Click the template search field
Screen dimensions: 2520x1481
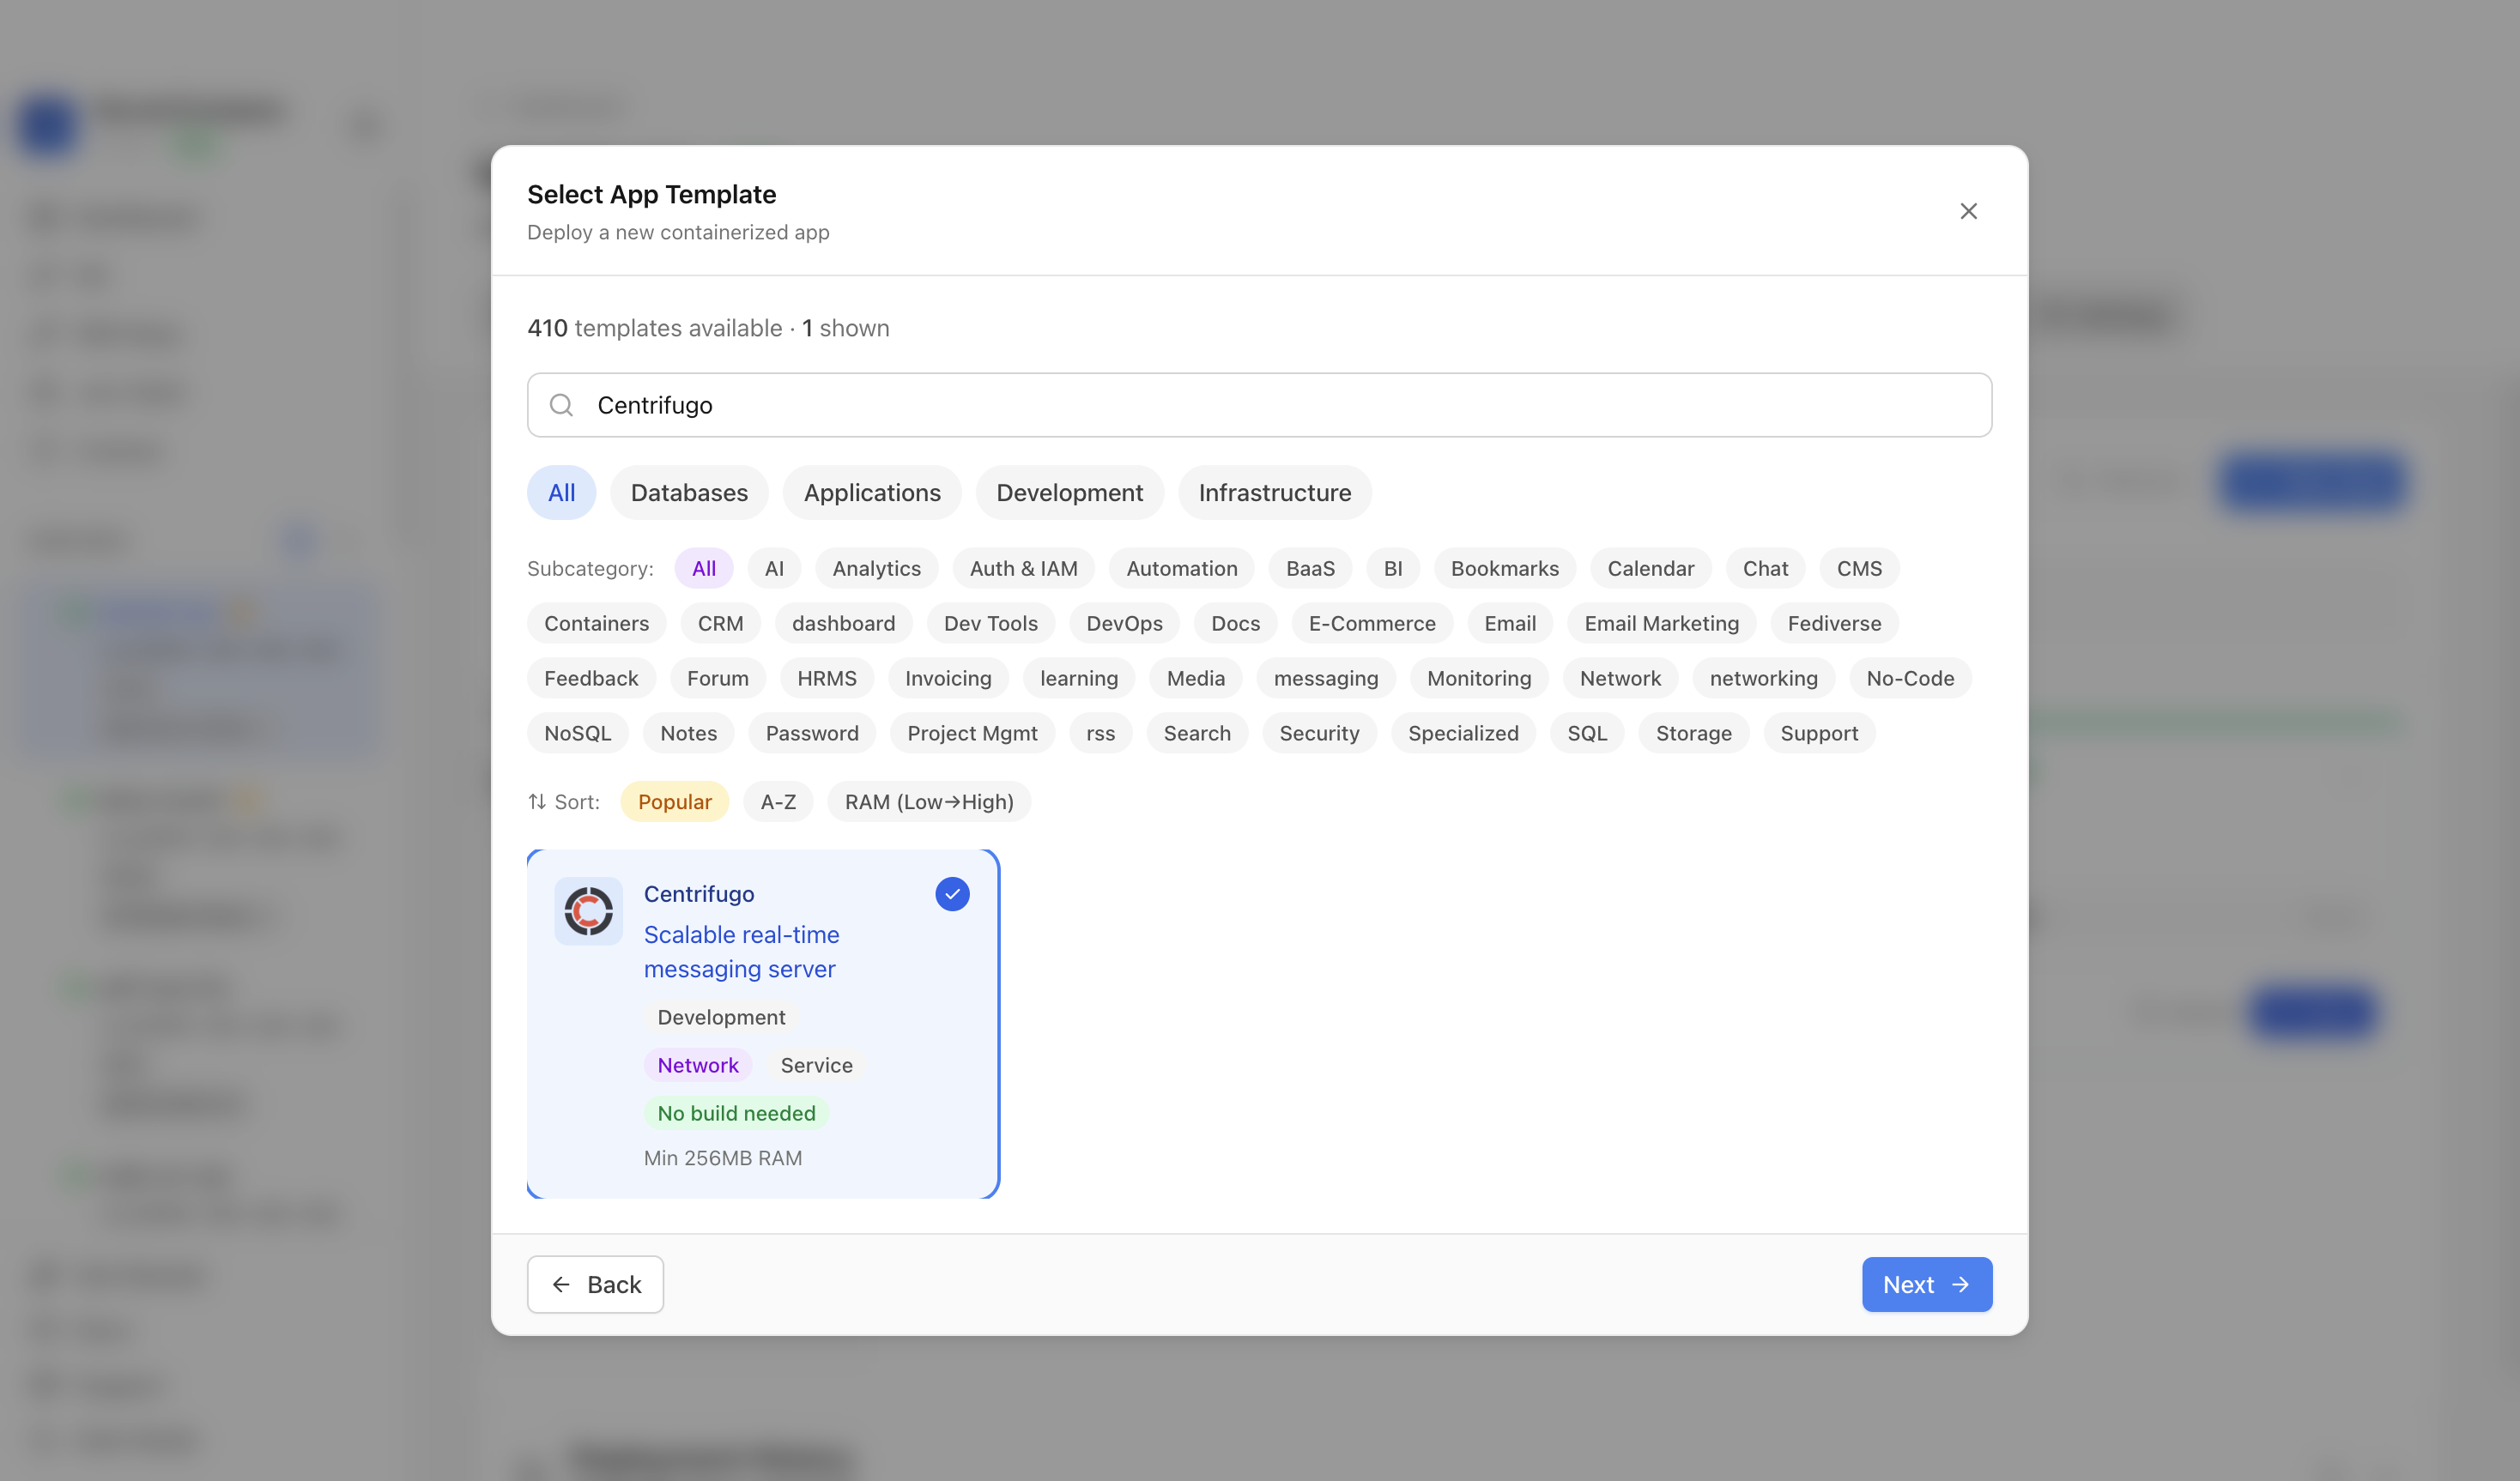[x=1259, y=405]
